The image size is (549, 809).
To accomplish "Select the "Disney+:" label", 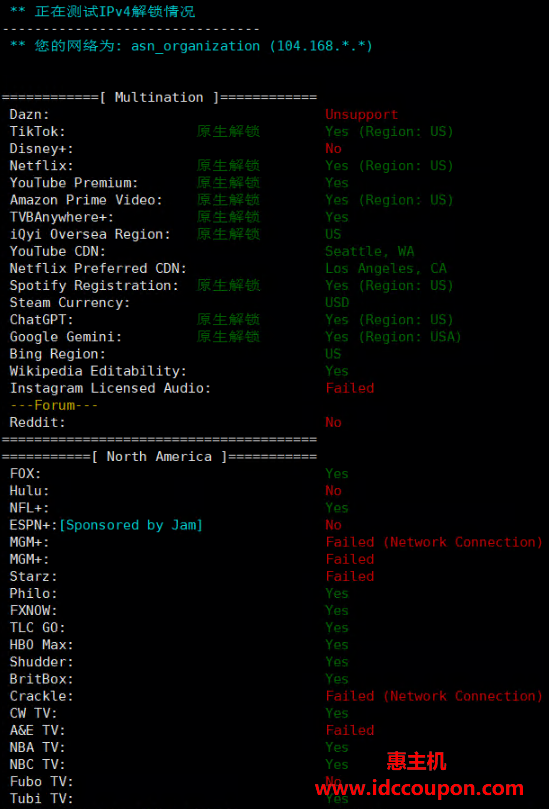I will coord(42,149).
